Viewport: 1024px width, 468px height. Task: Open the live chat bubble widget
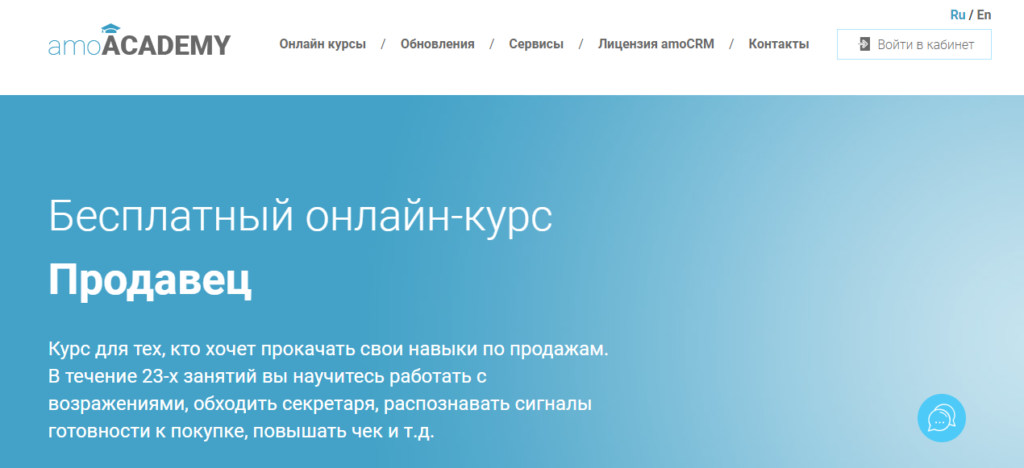pyautogui.click(x=942, y=418)
